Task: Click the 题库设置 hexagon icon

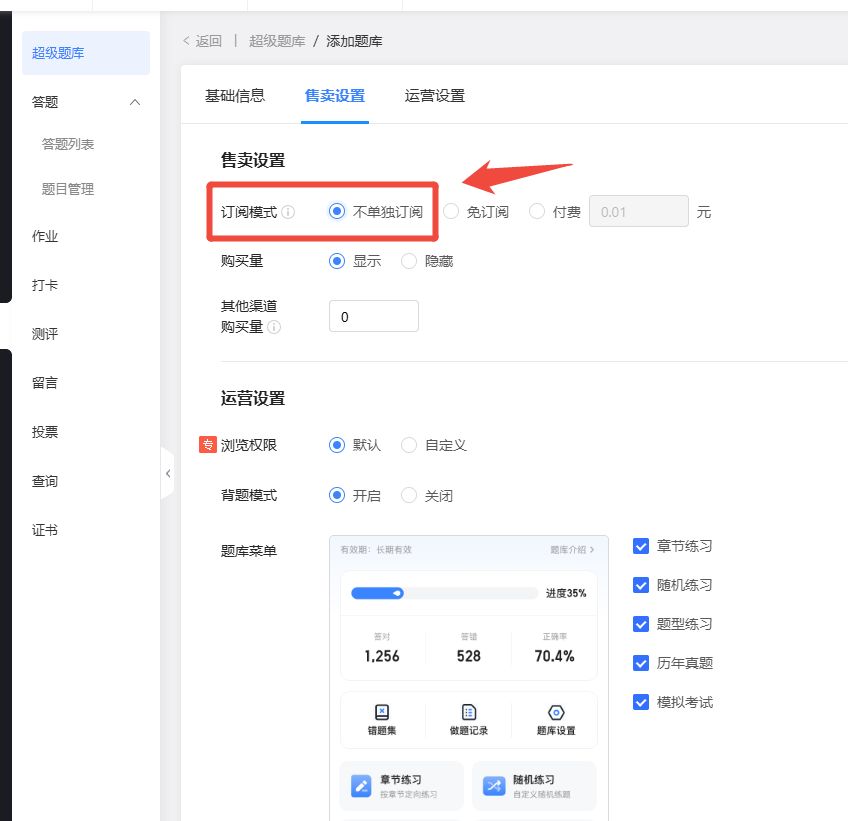Action: 556,713
